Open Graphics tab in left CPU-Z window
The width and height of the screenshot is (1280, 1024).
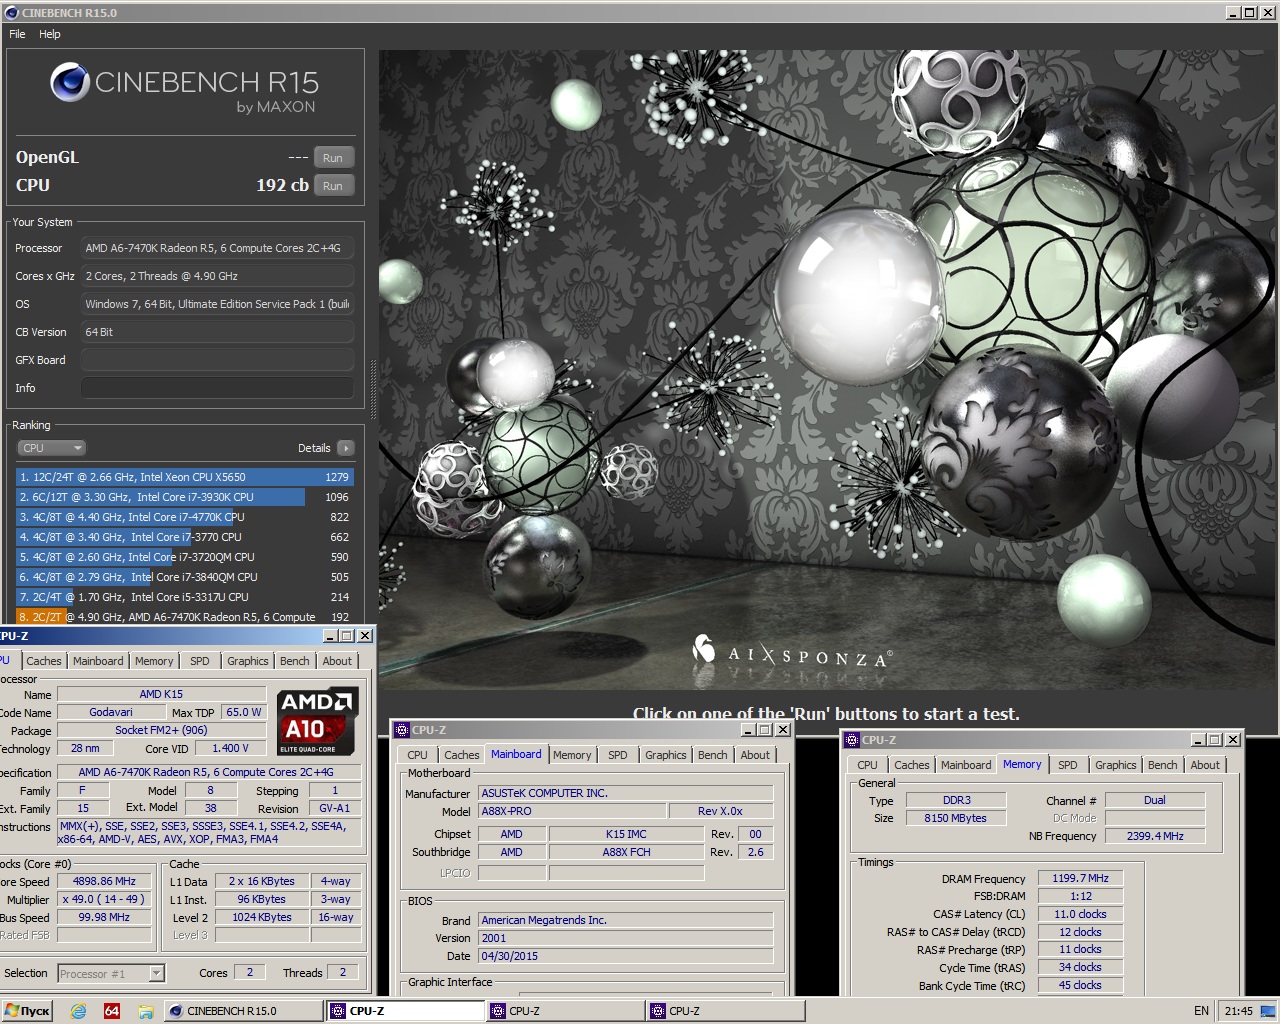click(248, 661)
